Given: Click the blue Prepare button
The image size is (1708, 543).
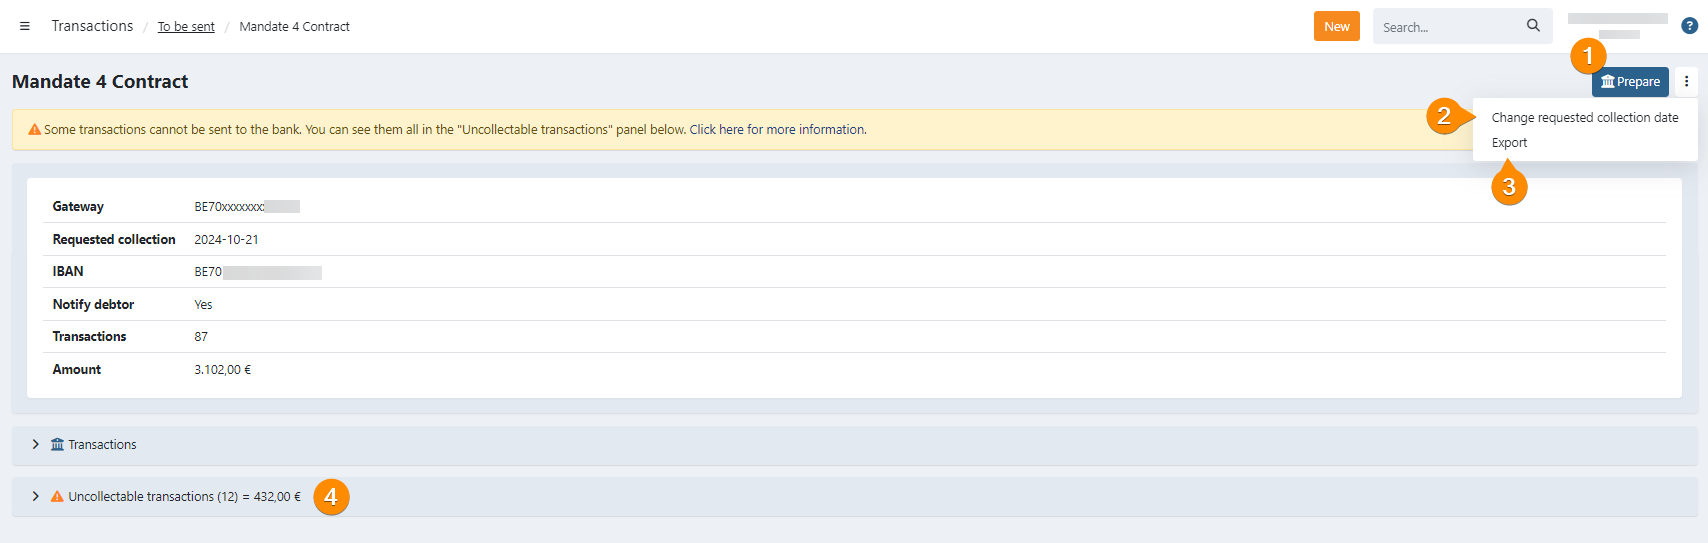Looking at the screenshot, I should point(1629,82).
